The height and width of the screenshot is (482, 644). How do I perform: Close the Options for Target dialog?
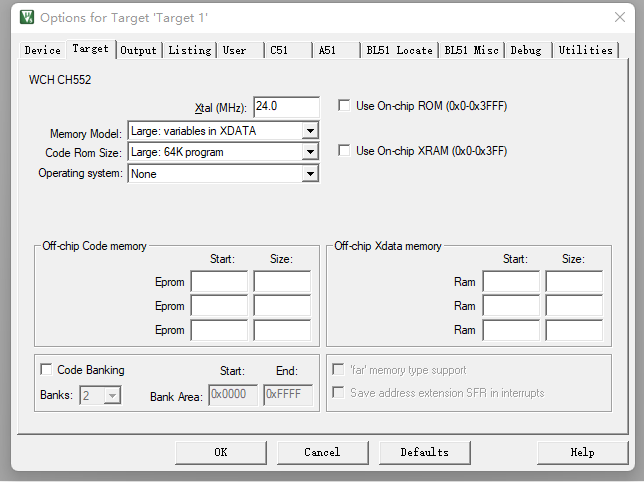click(x=620, y=17)
